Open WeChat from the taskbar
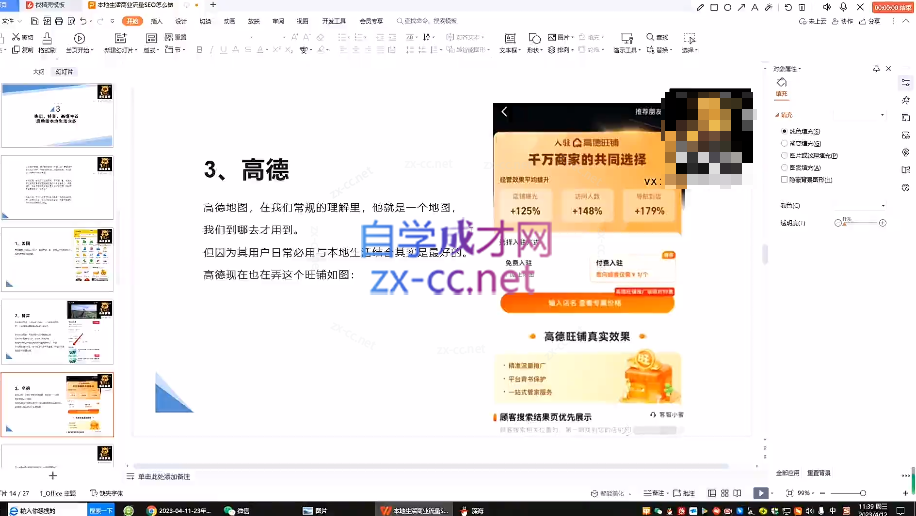 pos(237,510)
